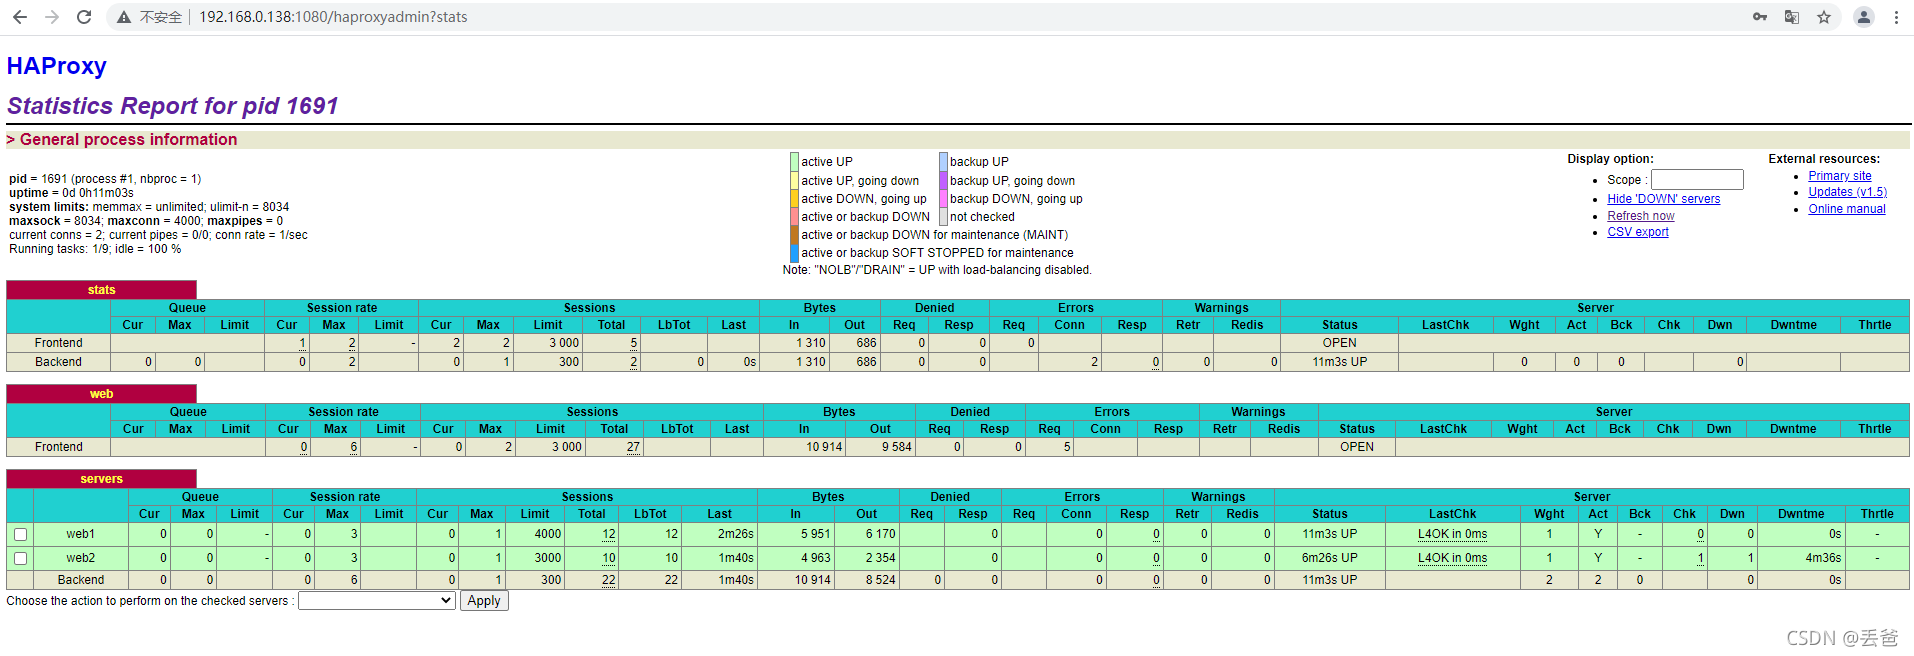
Task: Click the CSV export link
Action: (1638, 232)
